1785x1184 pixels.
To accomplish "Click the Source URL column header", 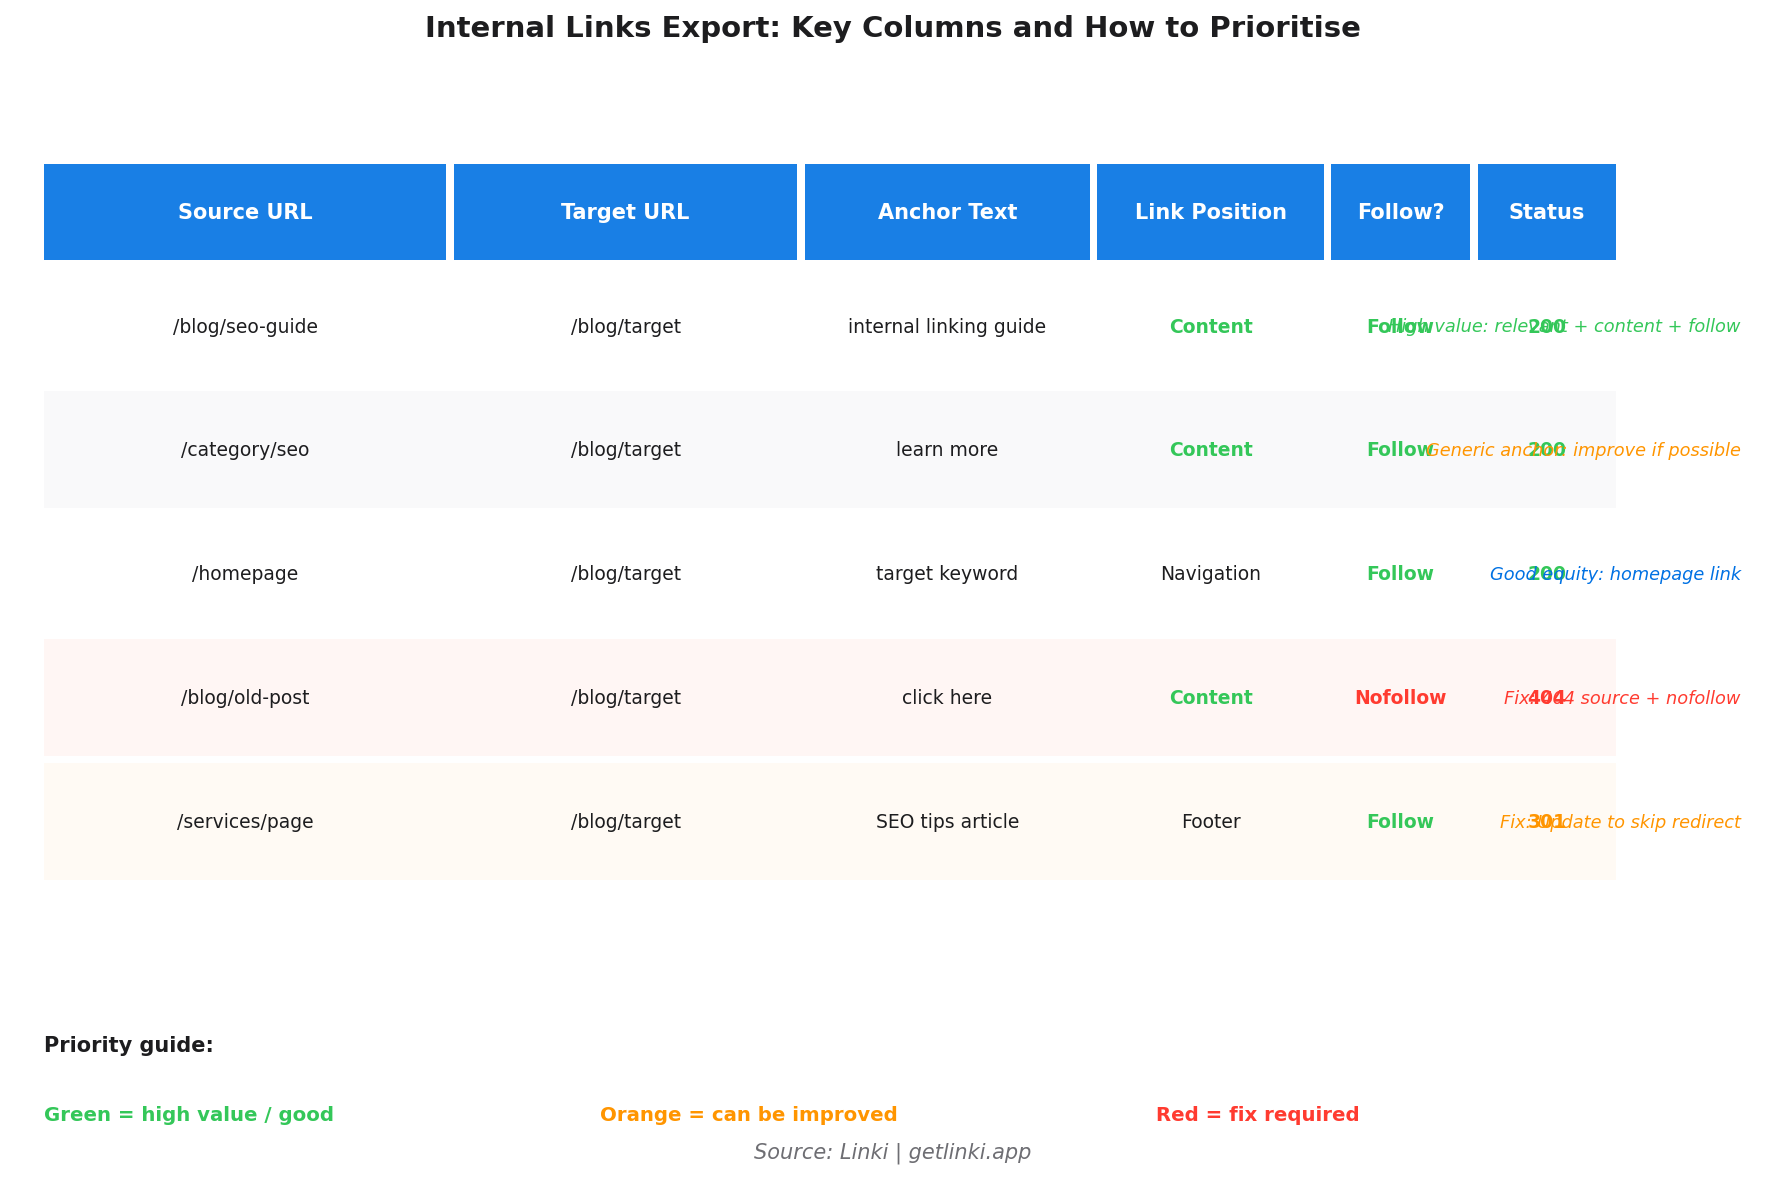I will [245, 212].
